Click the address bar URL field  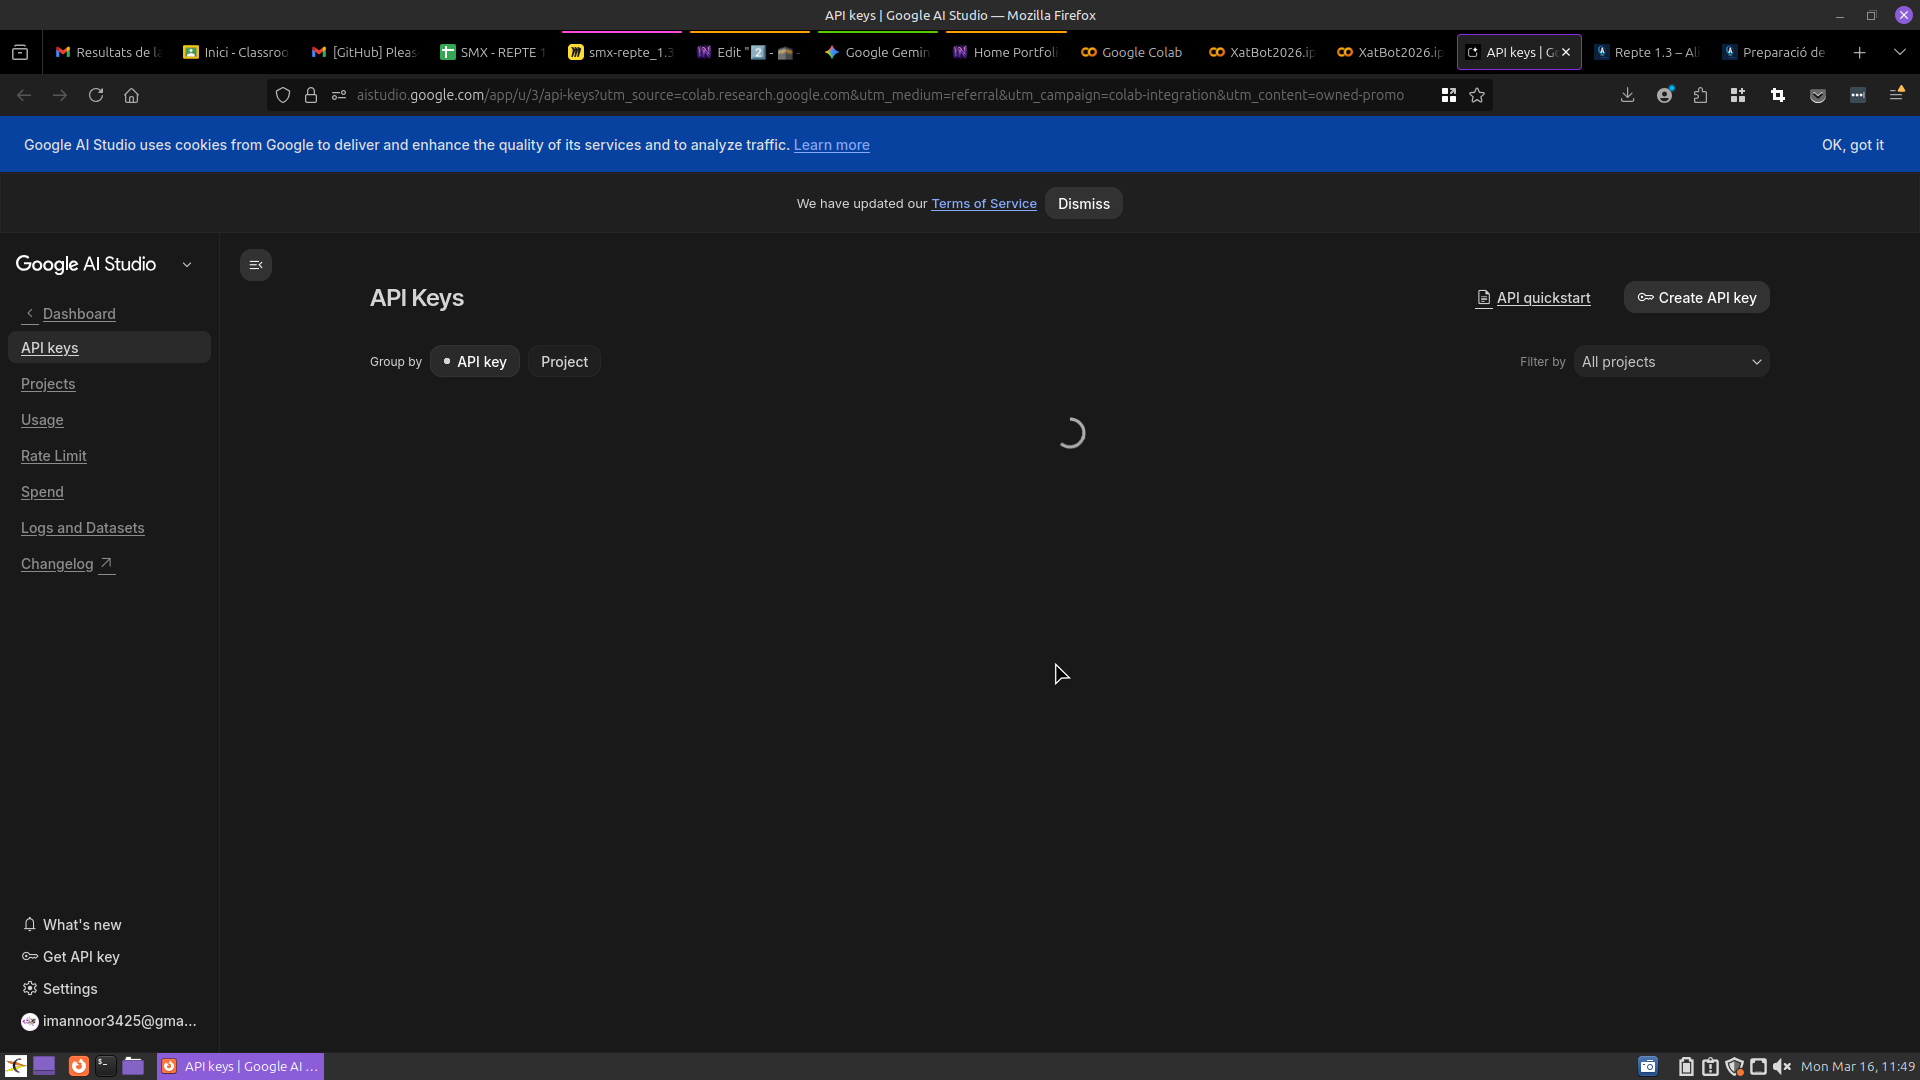pos(880,95)
